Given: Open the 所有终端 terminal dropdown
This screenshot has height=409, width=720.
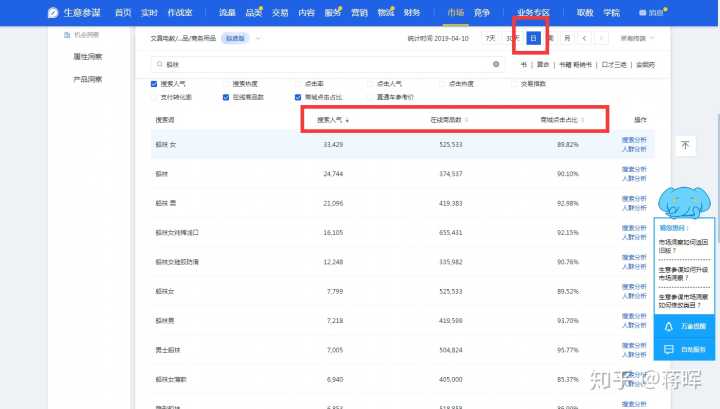Looking at the screenshot, I should pyautogui.click(x=640, y=38).
